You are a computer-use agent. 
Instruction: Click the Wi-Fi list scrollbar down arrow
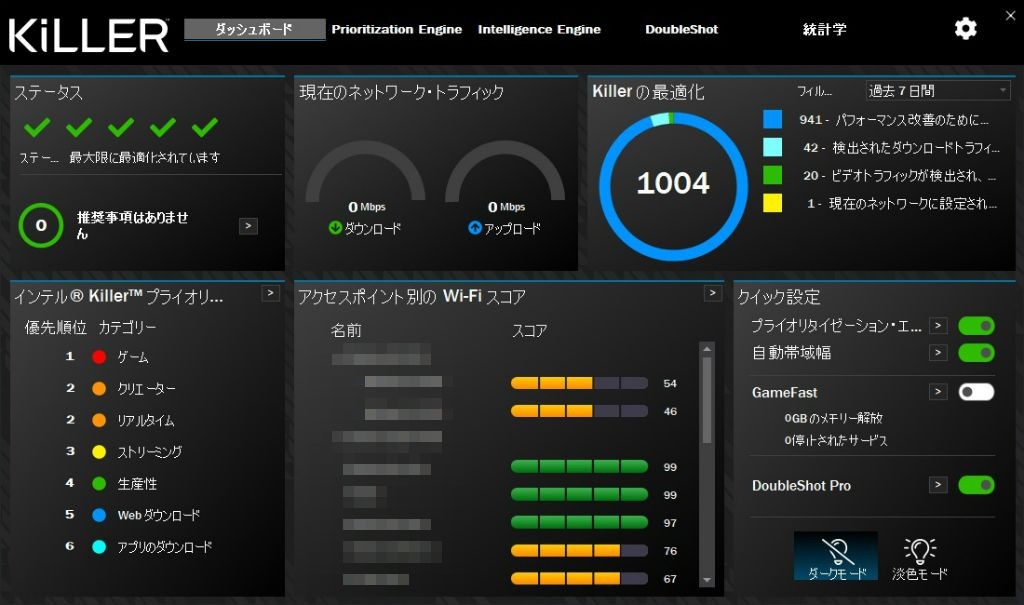click(x=707, y=579)
